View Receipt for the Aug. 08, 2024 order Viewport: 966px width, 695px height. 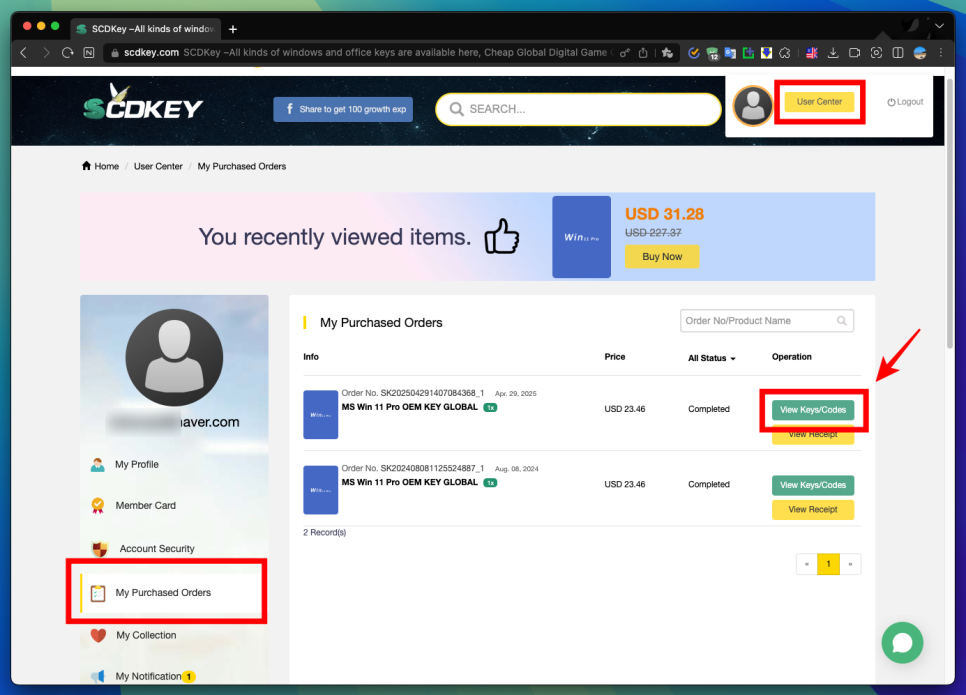pos(813,510)
